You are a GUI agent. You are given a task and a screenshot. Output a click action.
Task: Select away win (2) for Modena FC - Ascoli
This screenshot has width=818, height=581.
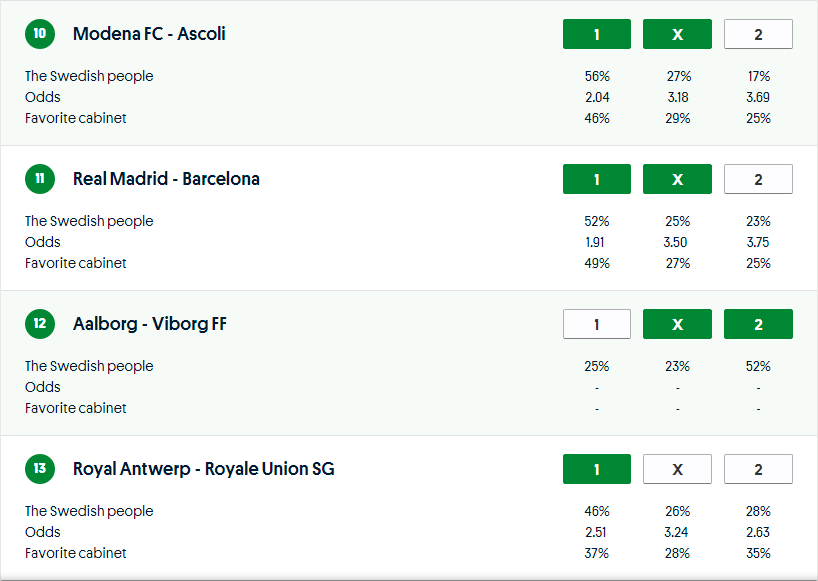758,34
